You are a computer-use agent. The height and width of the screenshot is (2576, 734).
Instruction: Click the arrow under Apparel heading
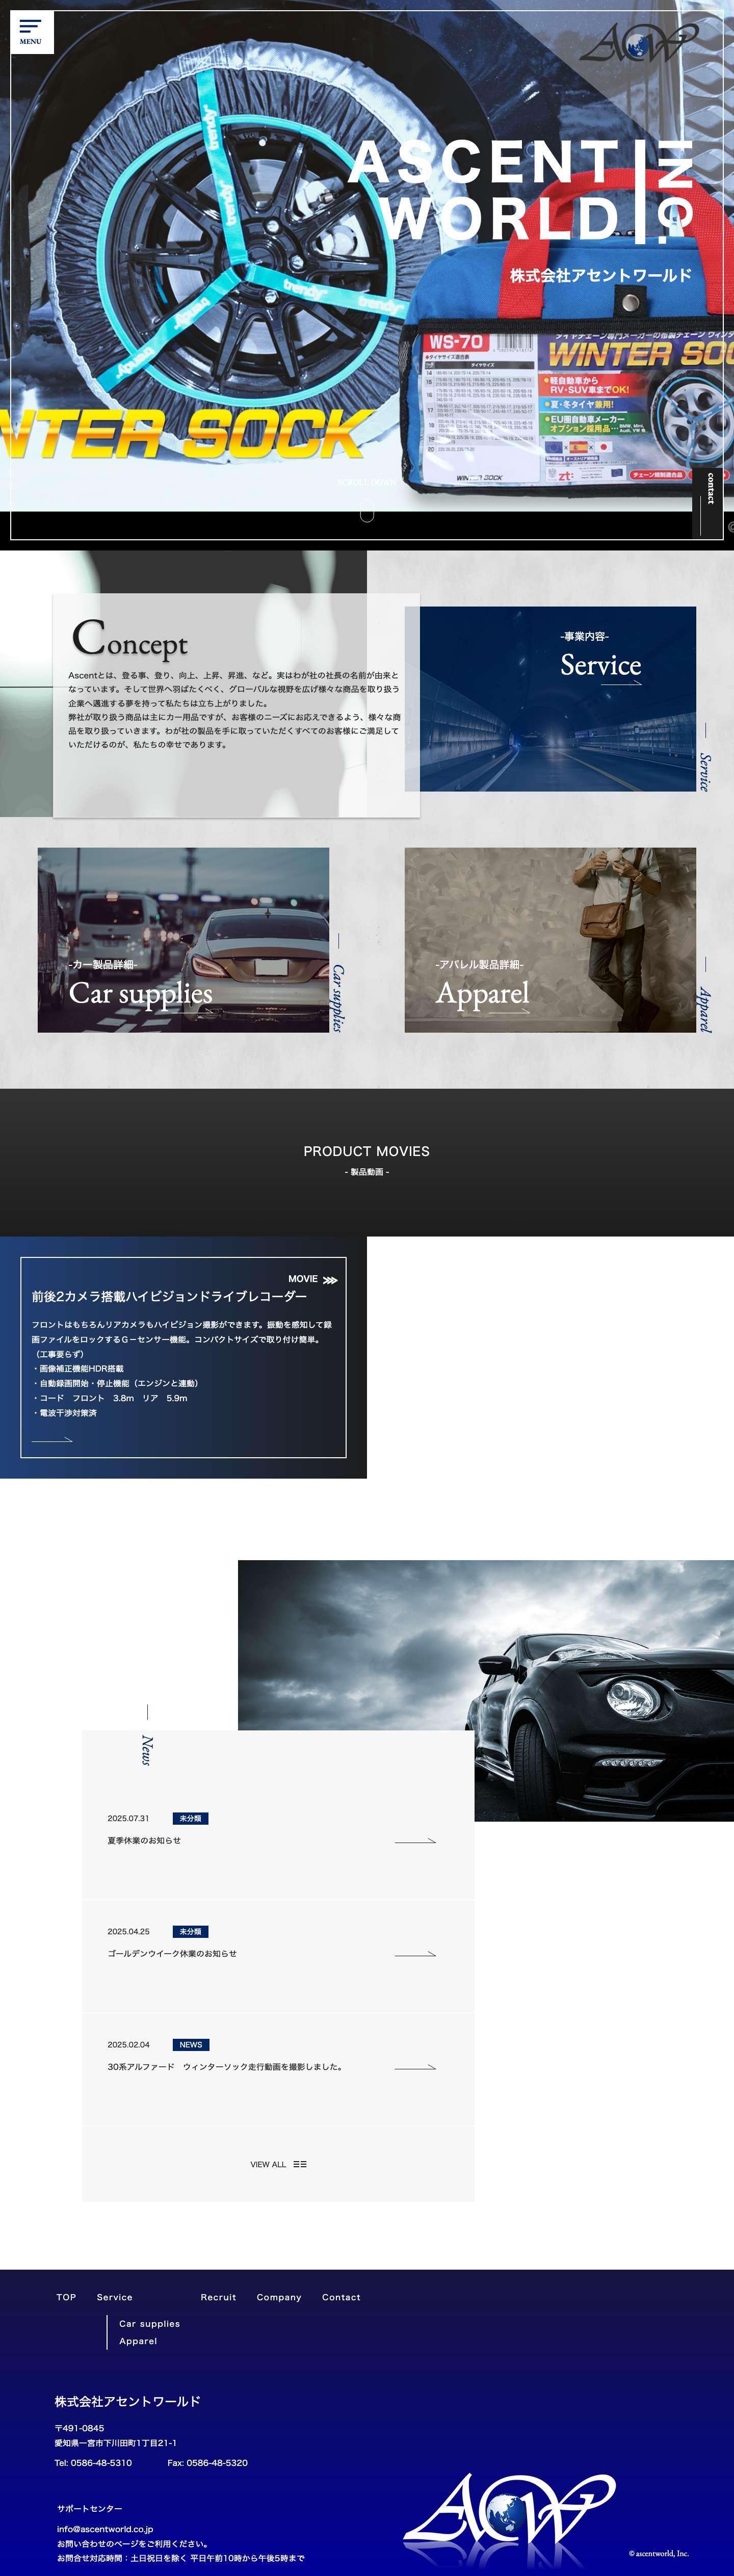click(508, 1012)
